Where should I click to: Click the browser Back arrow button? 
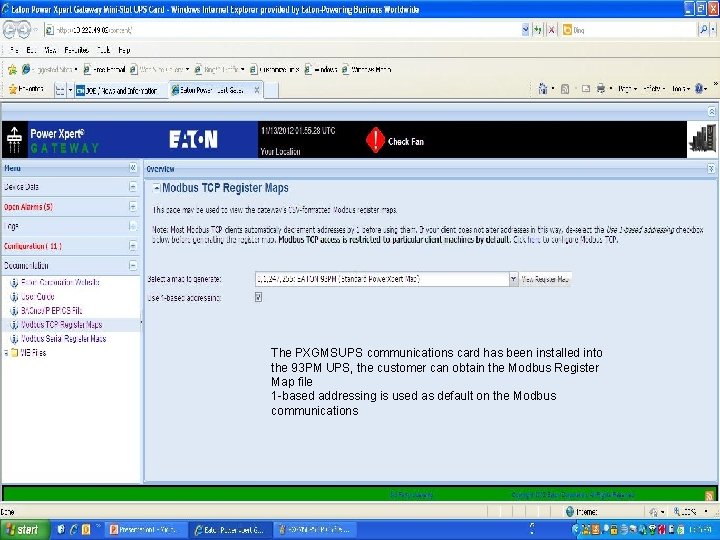pyautogui.click(x=10, y=30)
